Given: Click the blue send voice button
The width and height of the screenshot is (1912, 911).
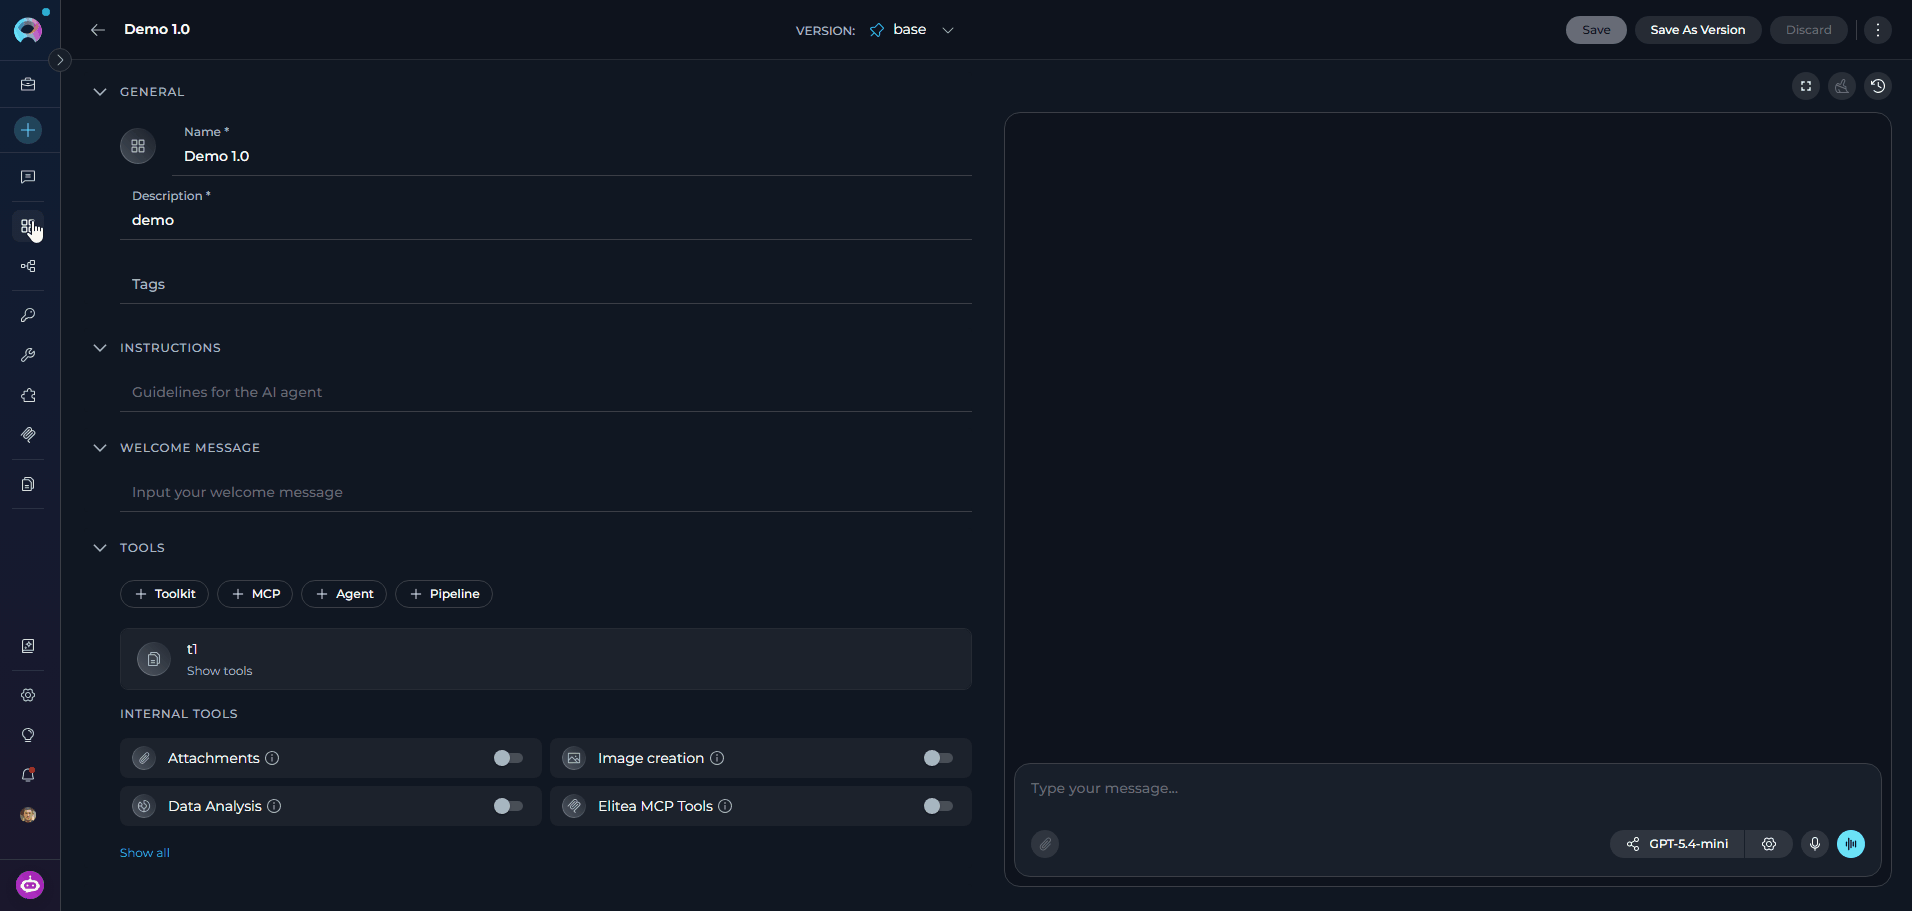Looking at the screenshot, I should point(1851,844).
